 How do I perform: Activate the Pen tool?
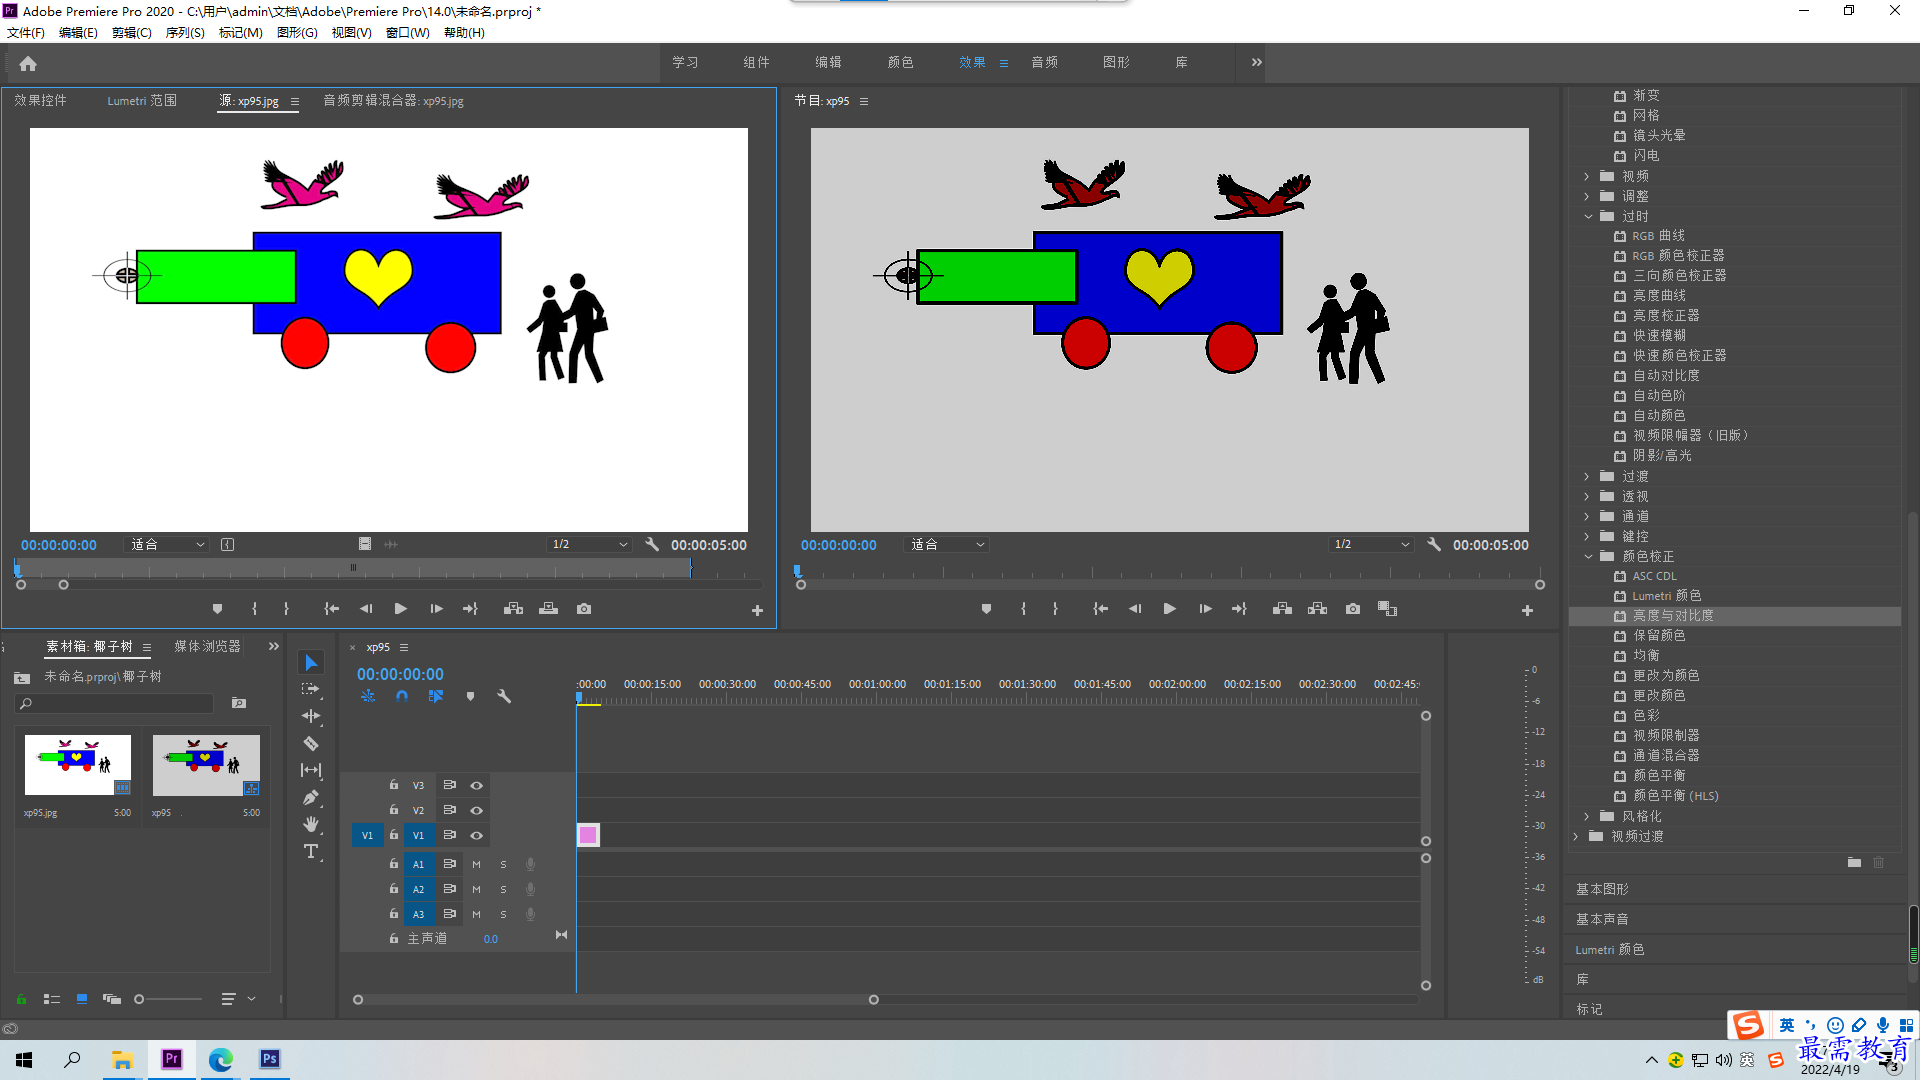(311, 797)
